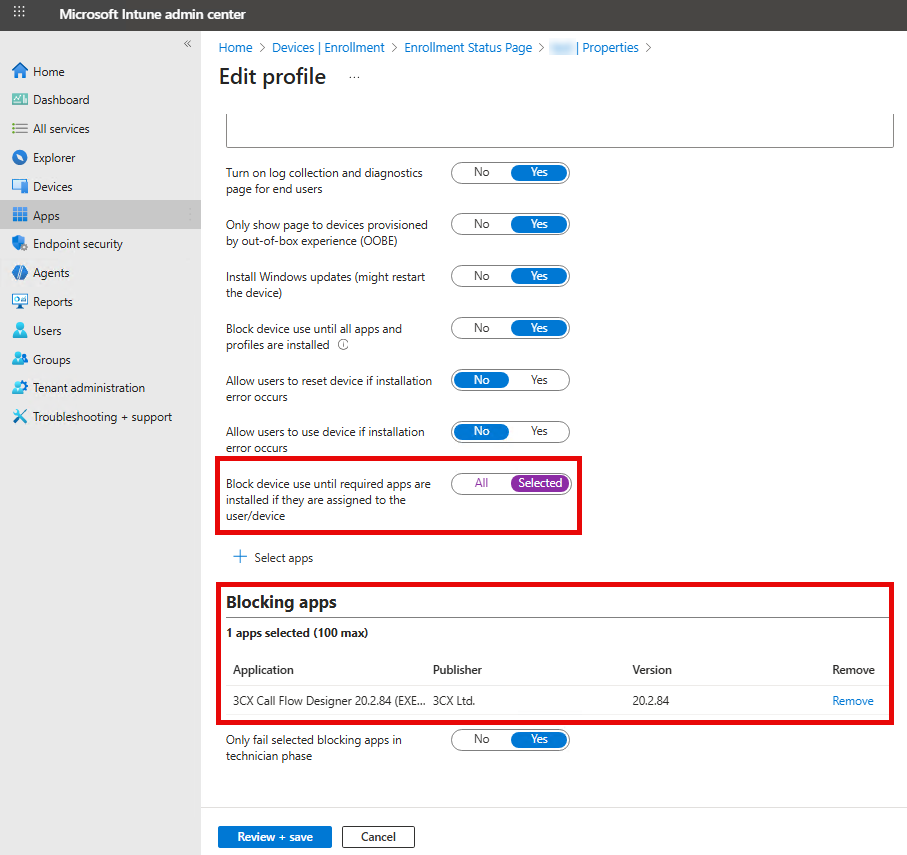Screen dimensions: 907x855
Task: Select the Explorer sidebar icon
Action: point(19,158)
